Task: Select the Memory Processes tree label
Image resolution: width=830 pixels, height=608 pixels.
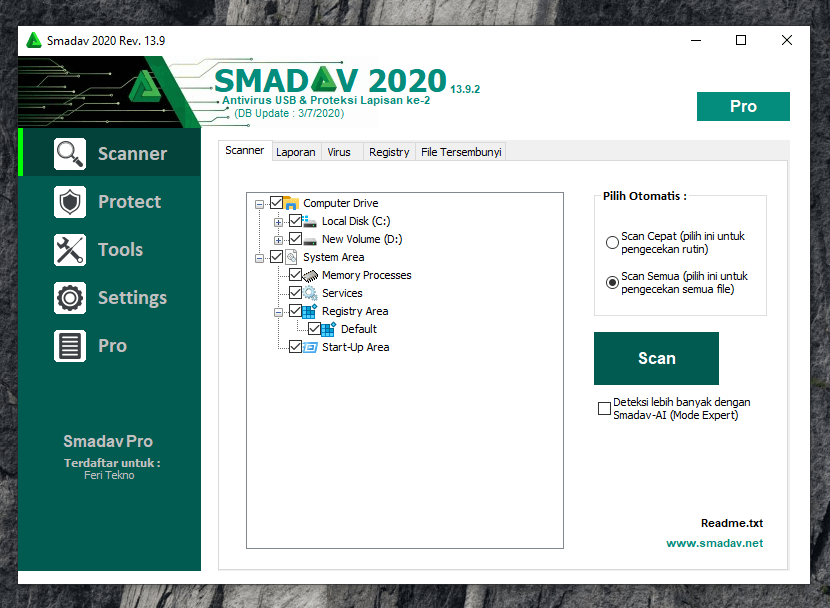Action: [x=366, y=275]
